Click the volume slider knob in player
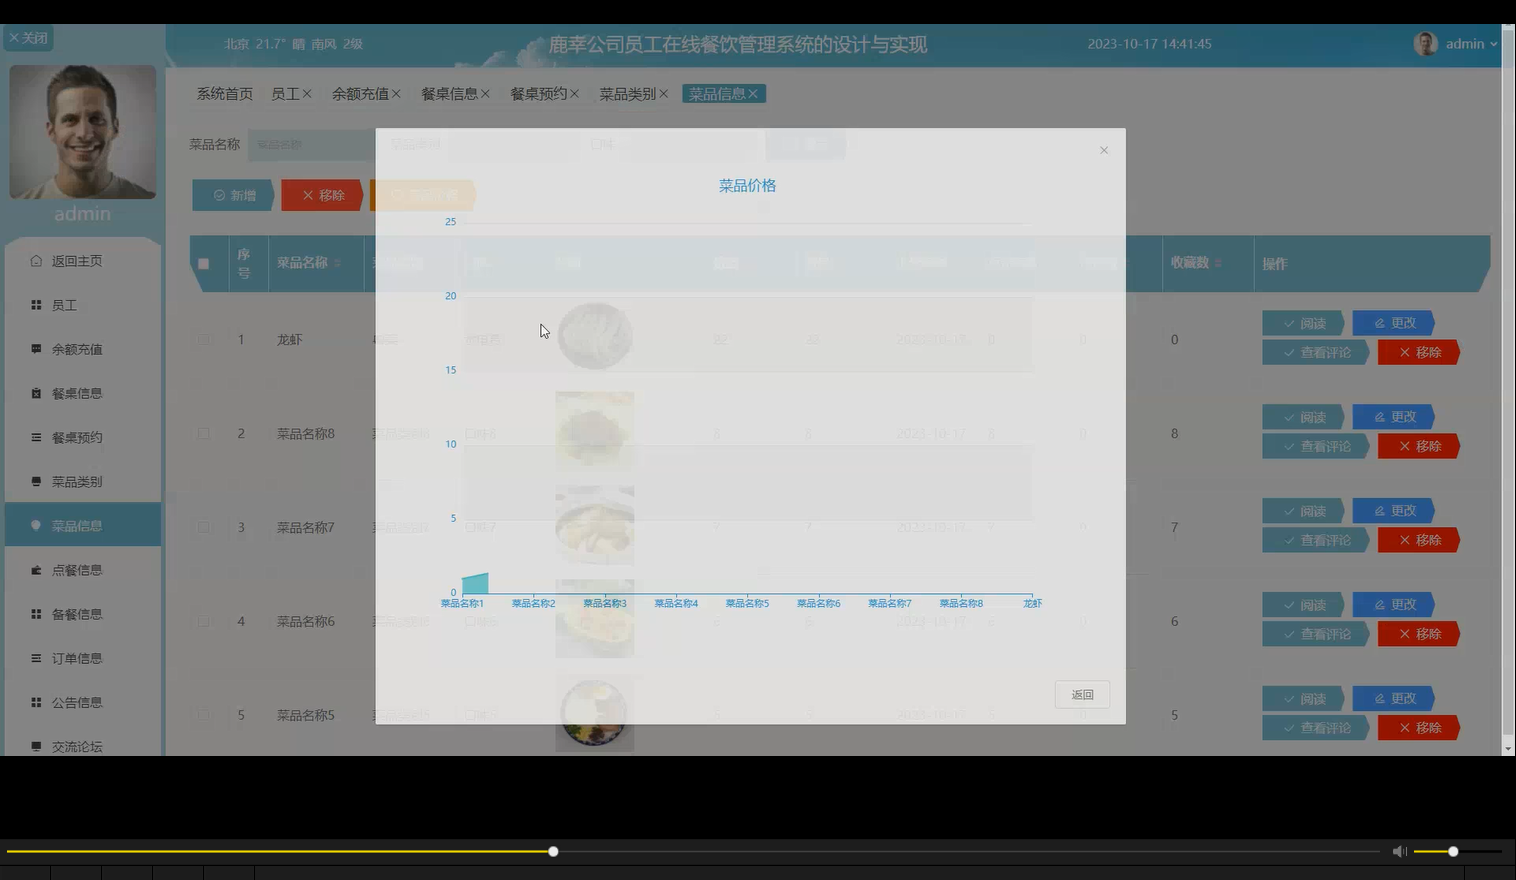This screenshot has height=880, width=1516. (x=1453, y=851)
